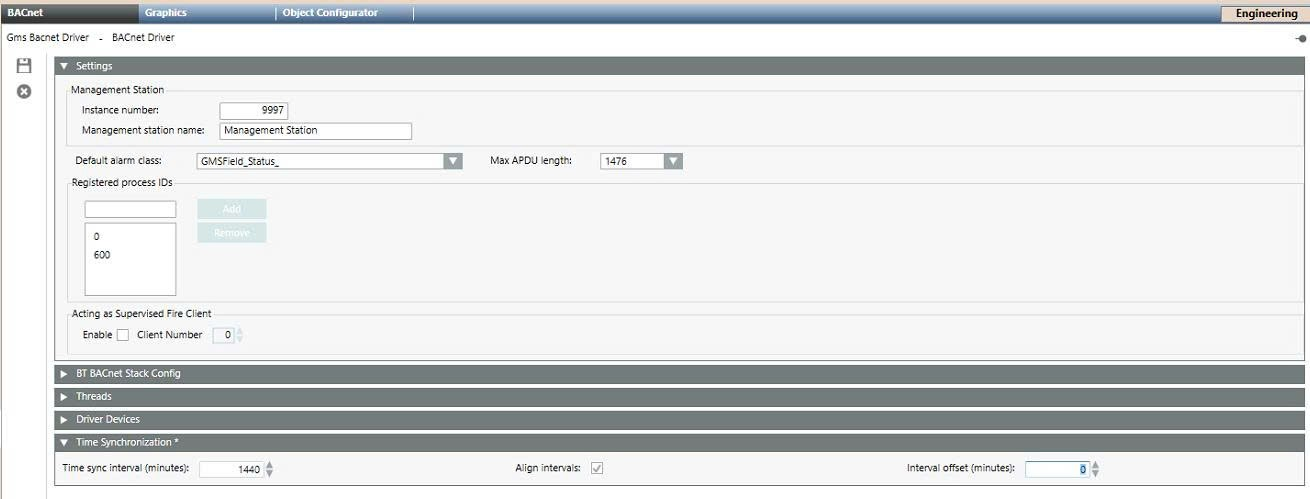The image size is (1310, 499).
Task: Open the Default alarm class dropdown
Action: point(453,161)
